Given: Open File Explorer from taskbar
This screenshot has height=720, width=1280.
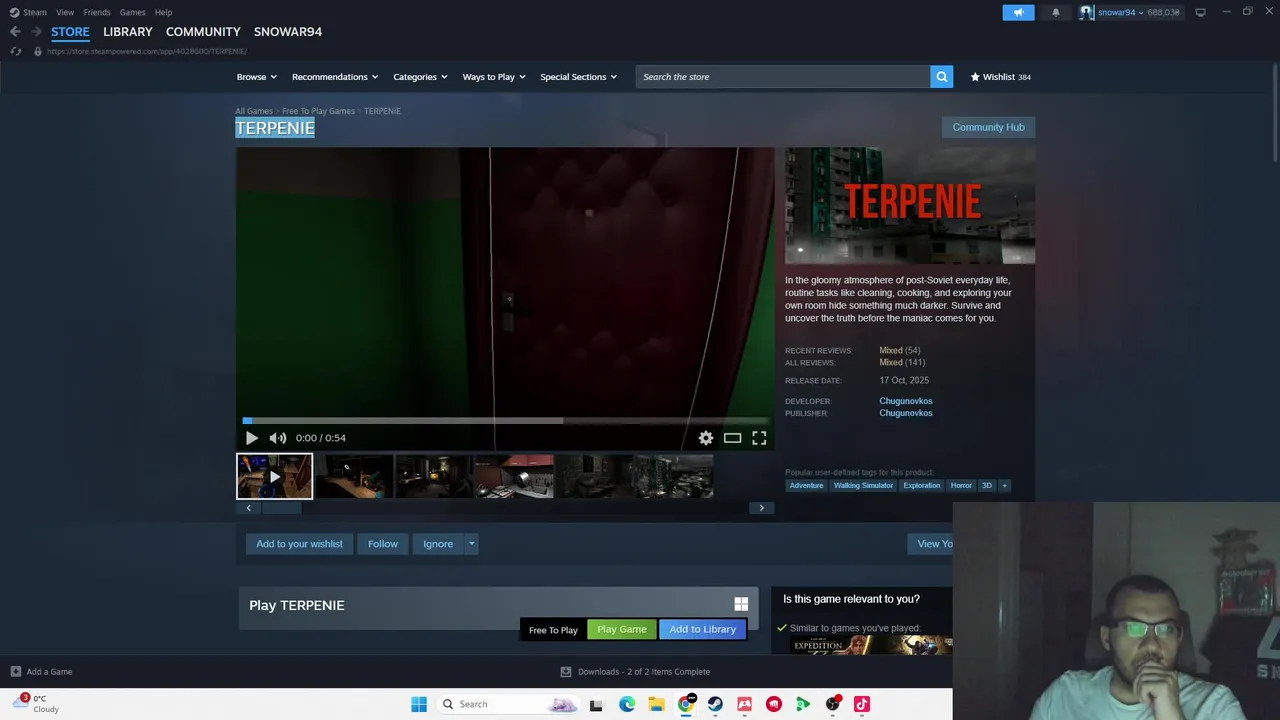Looking at the screenshot, I should coord(657,704).
